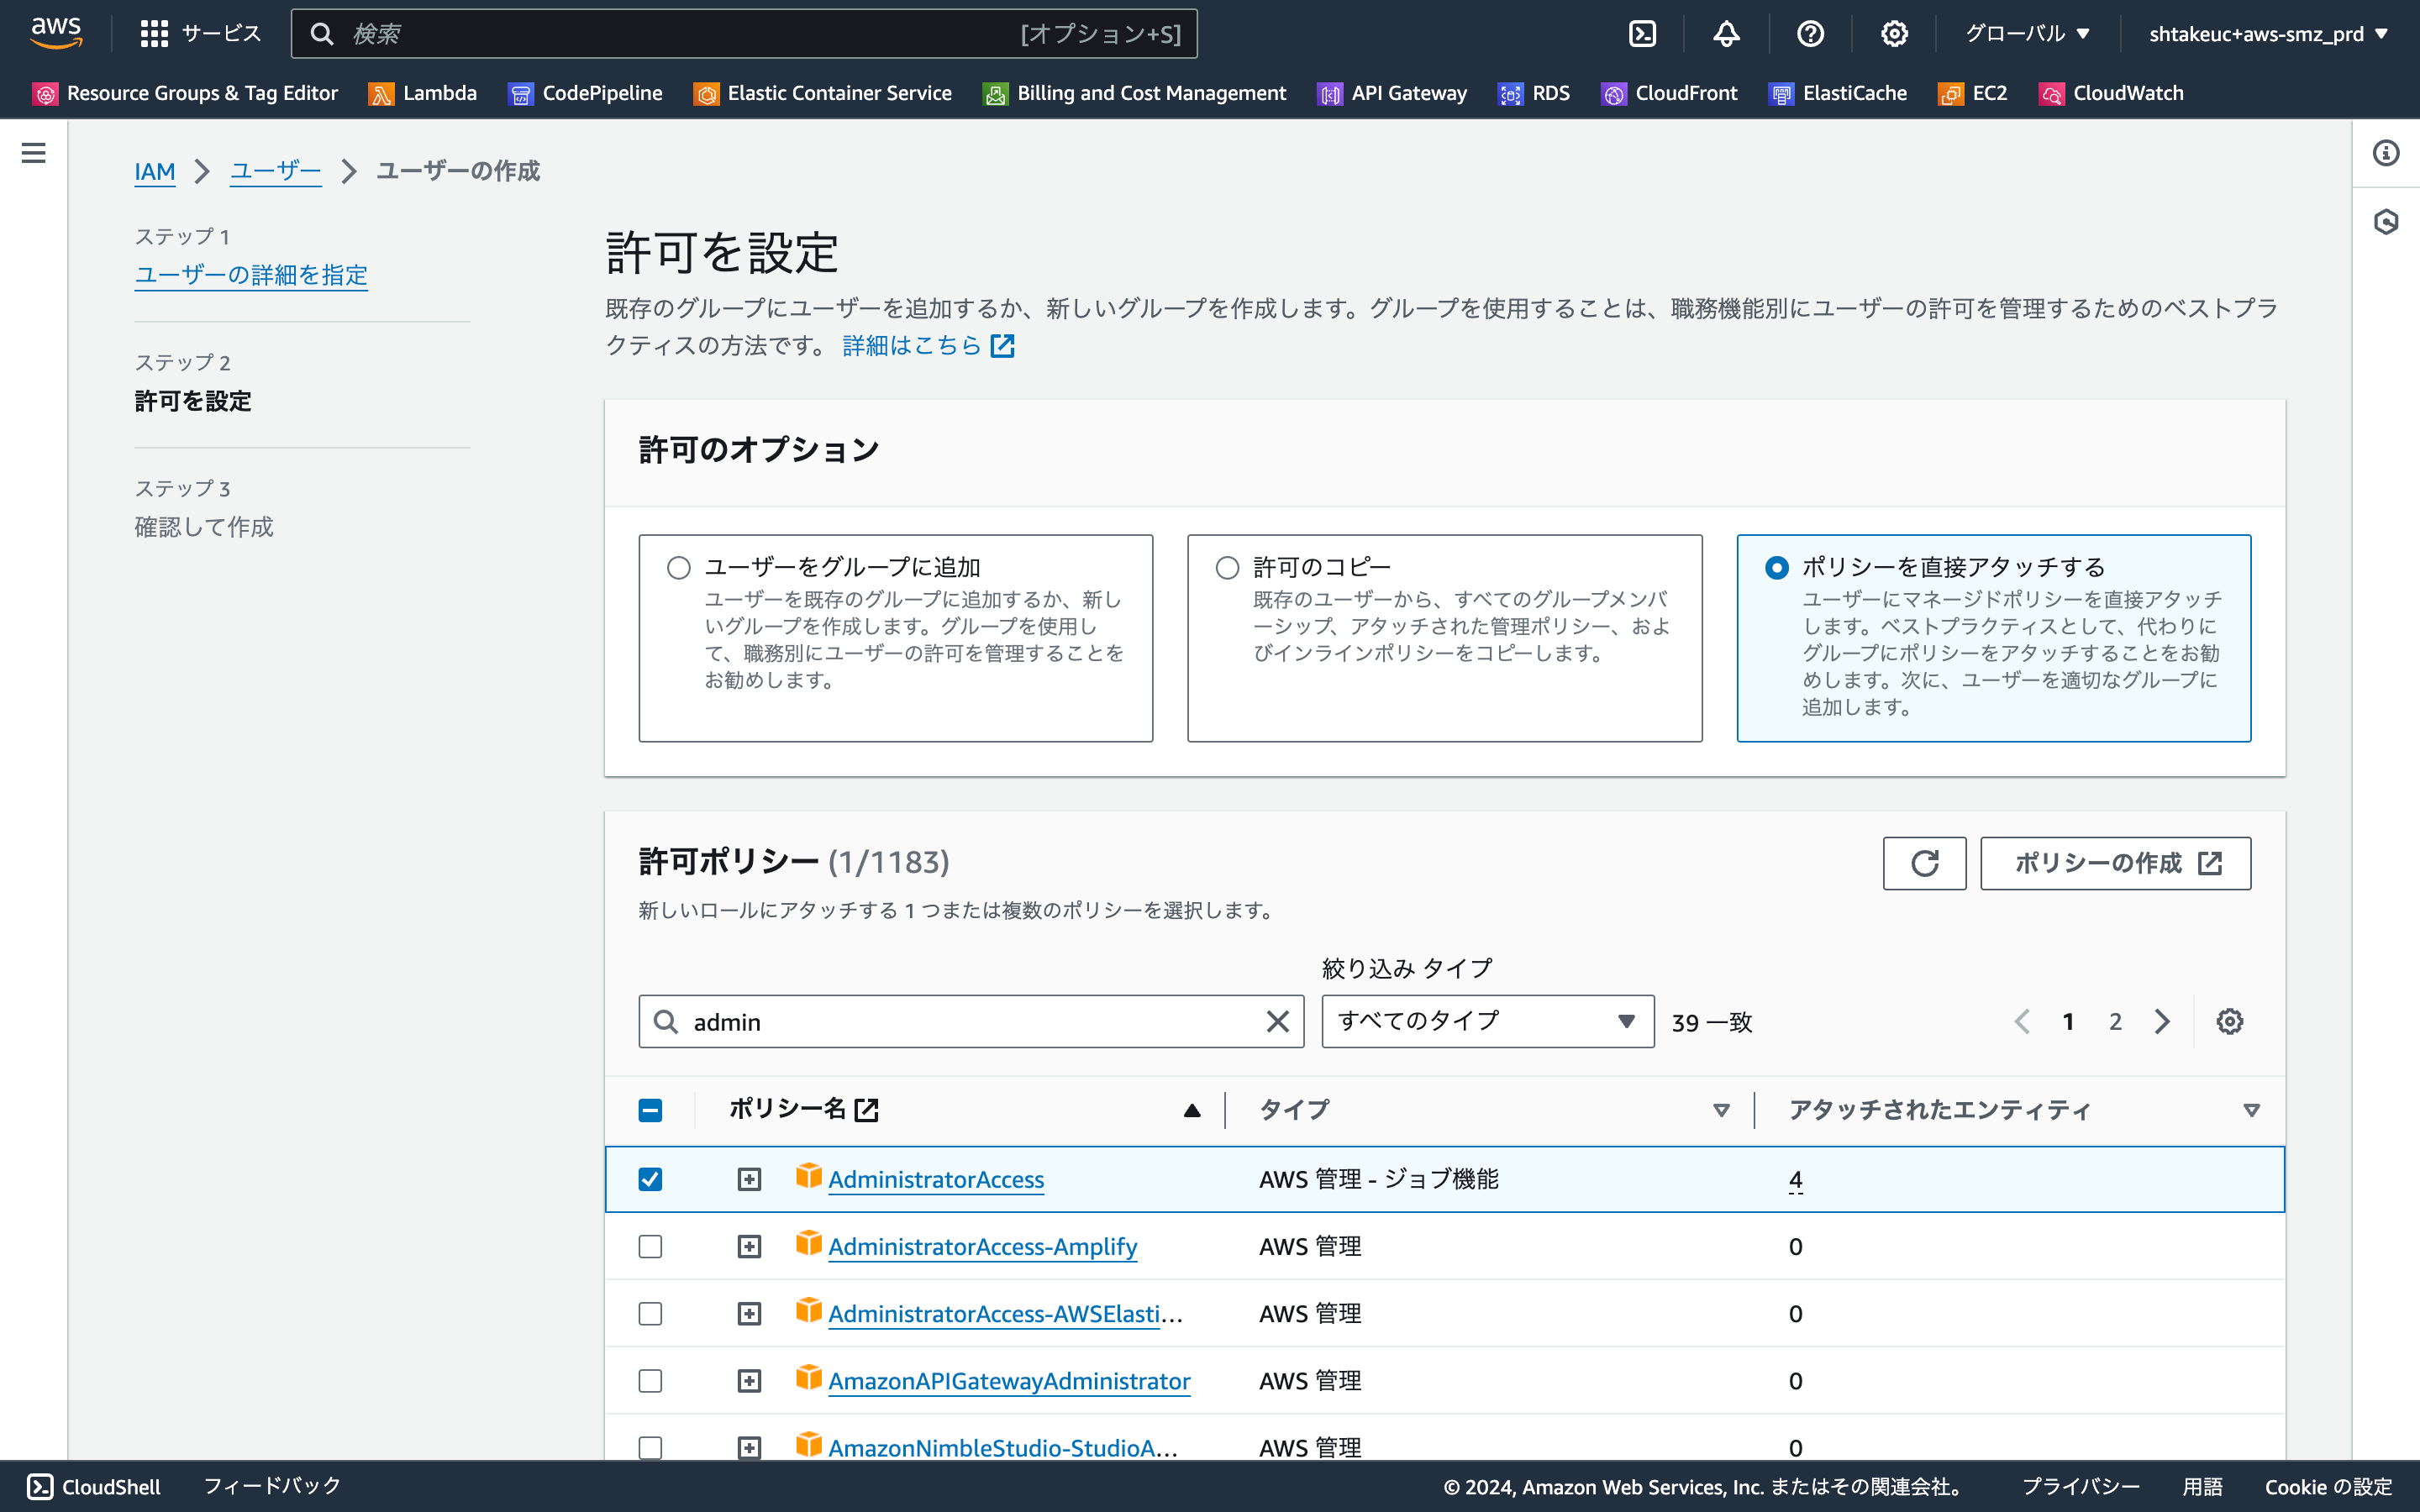Open Resource Groups & Tag Editor shortcut

point(185,93)
